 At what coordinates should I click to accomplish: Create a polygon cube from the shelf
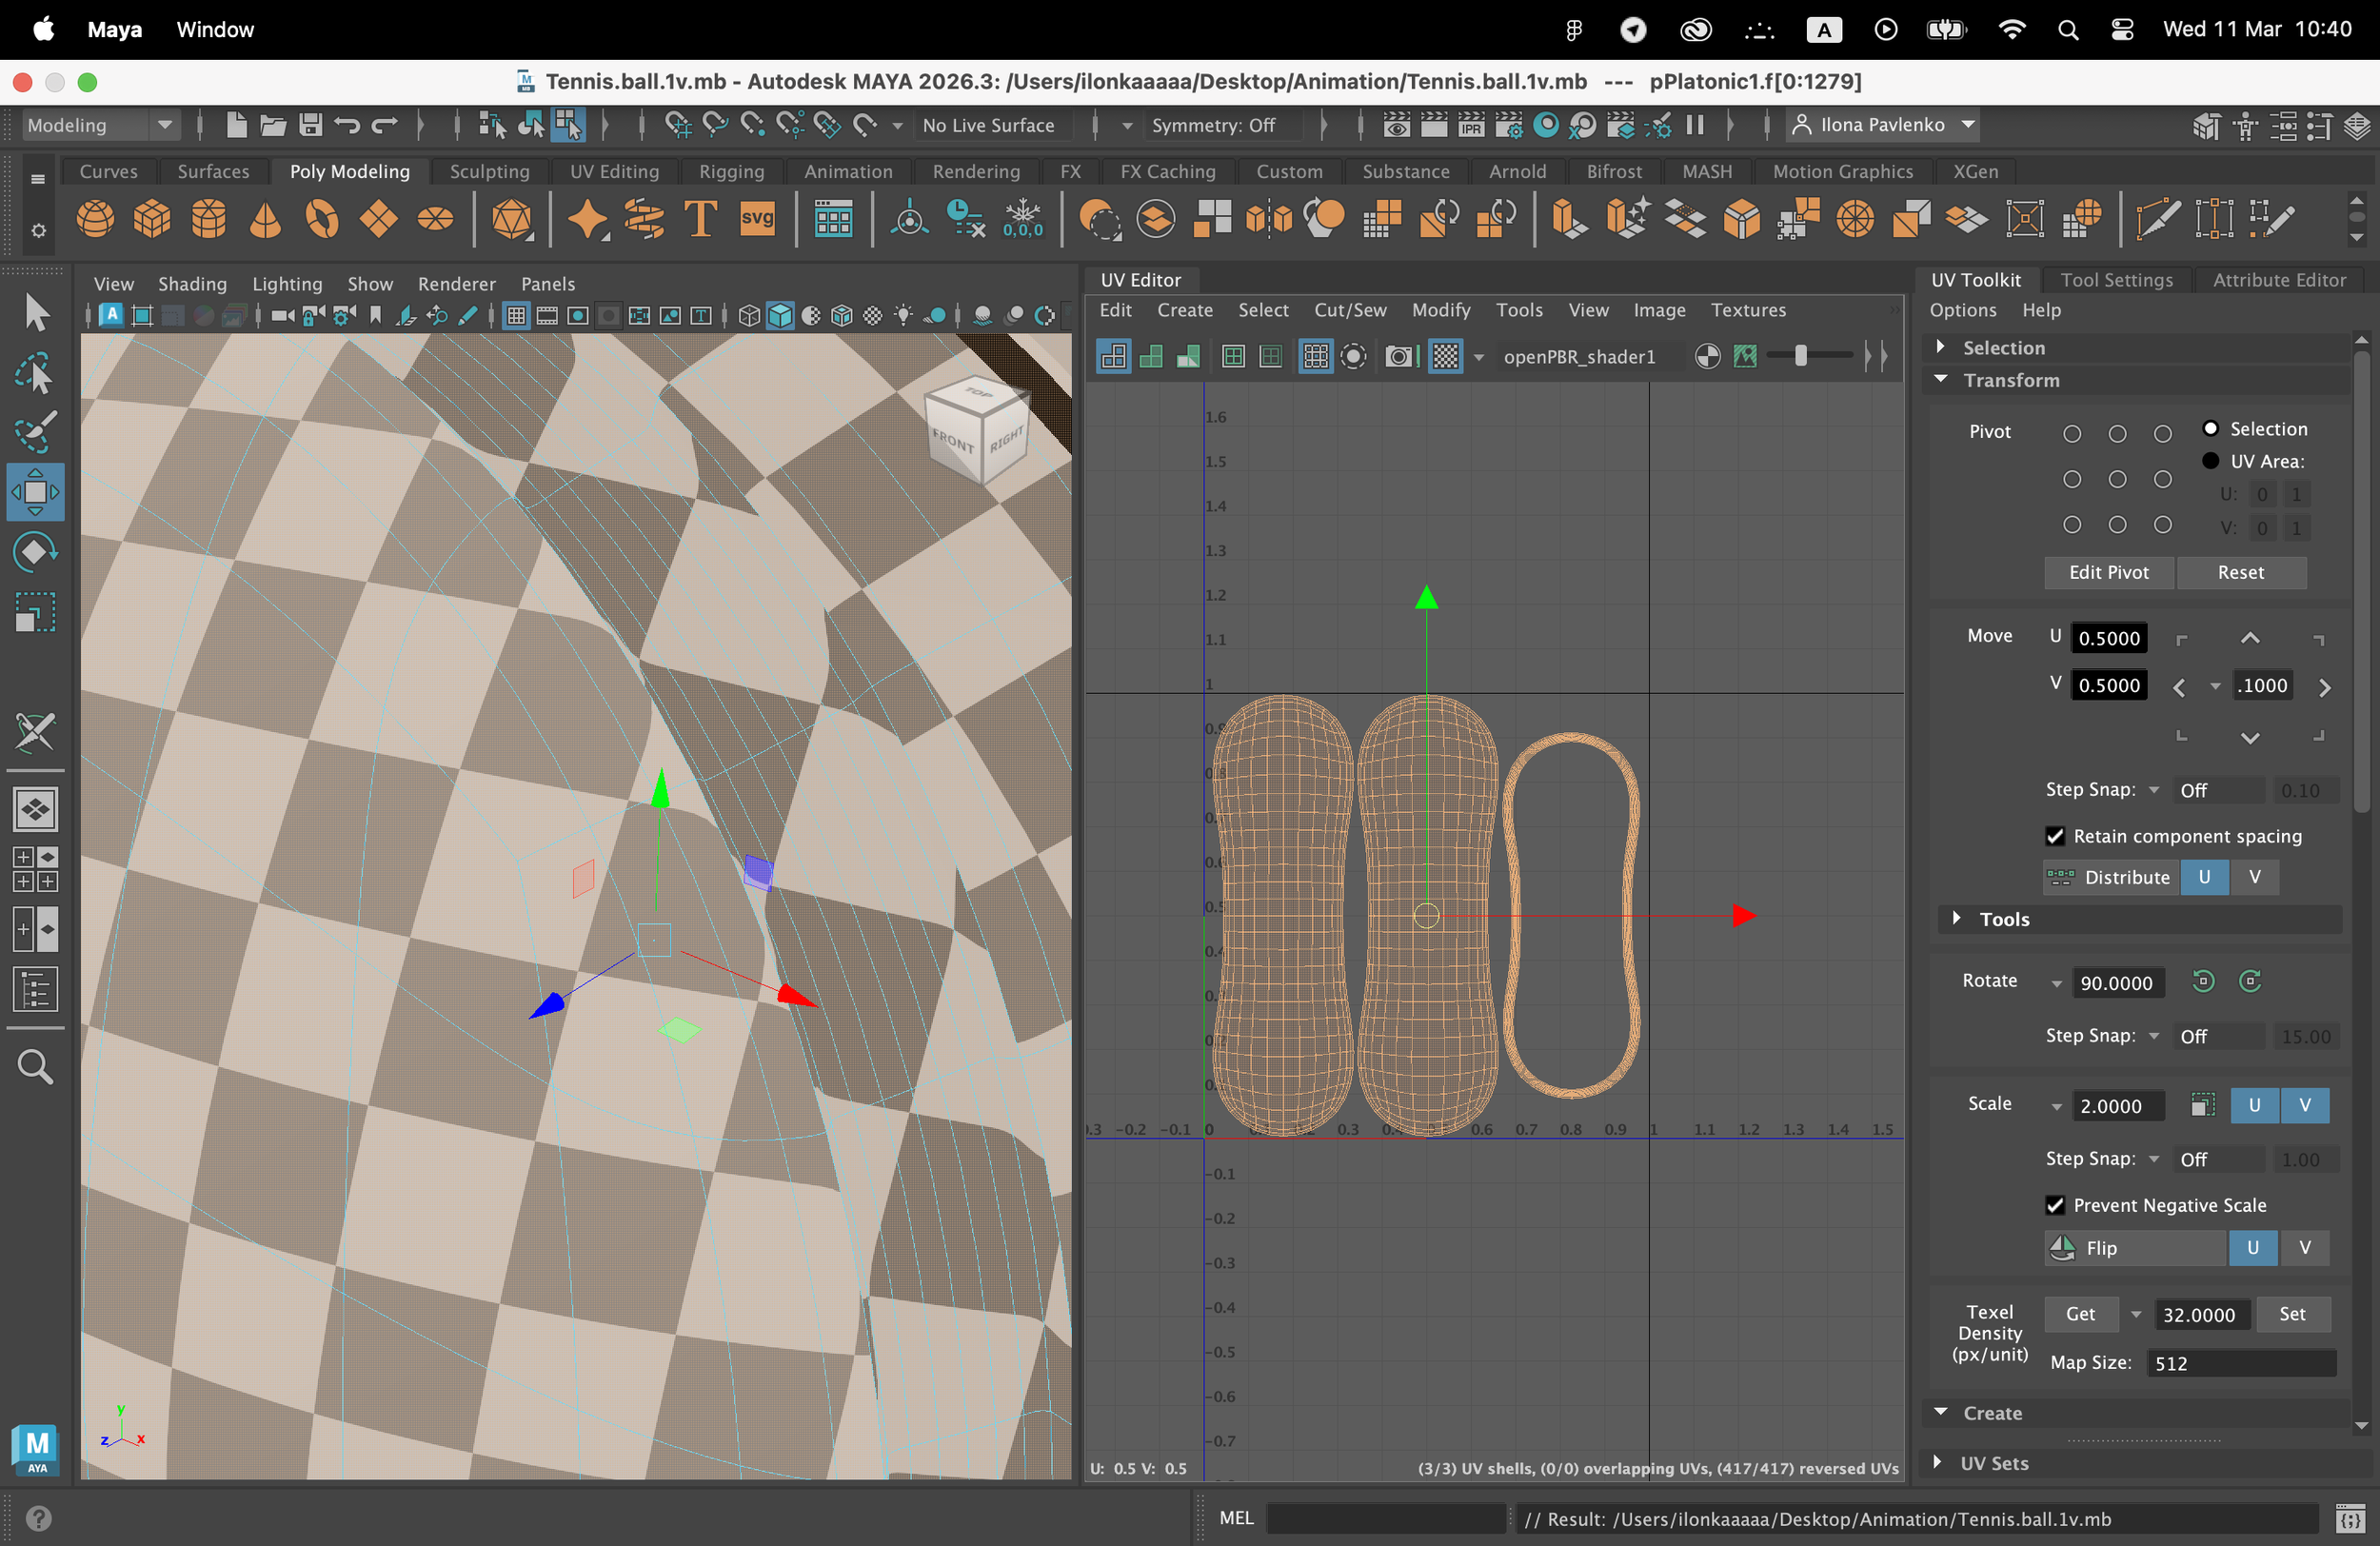[x=151, y=218]
